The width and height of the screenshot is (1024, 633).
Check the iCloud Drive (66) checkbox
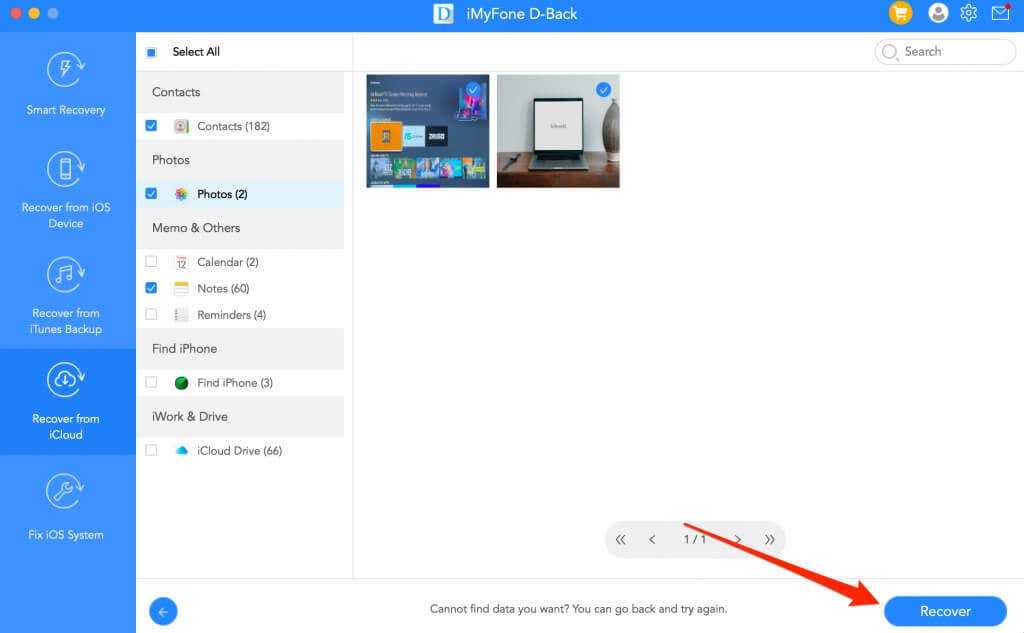[x=151, y=451]
